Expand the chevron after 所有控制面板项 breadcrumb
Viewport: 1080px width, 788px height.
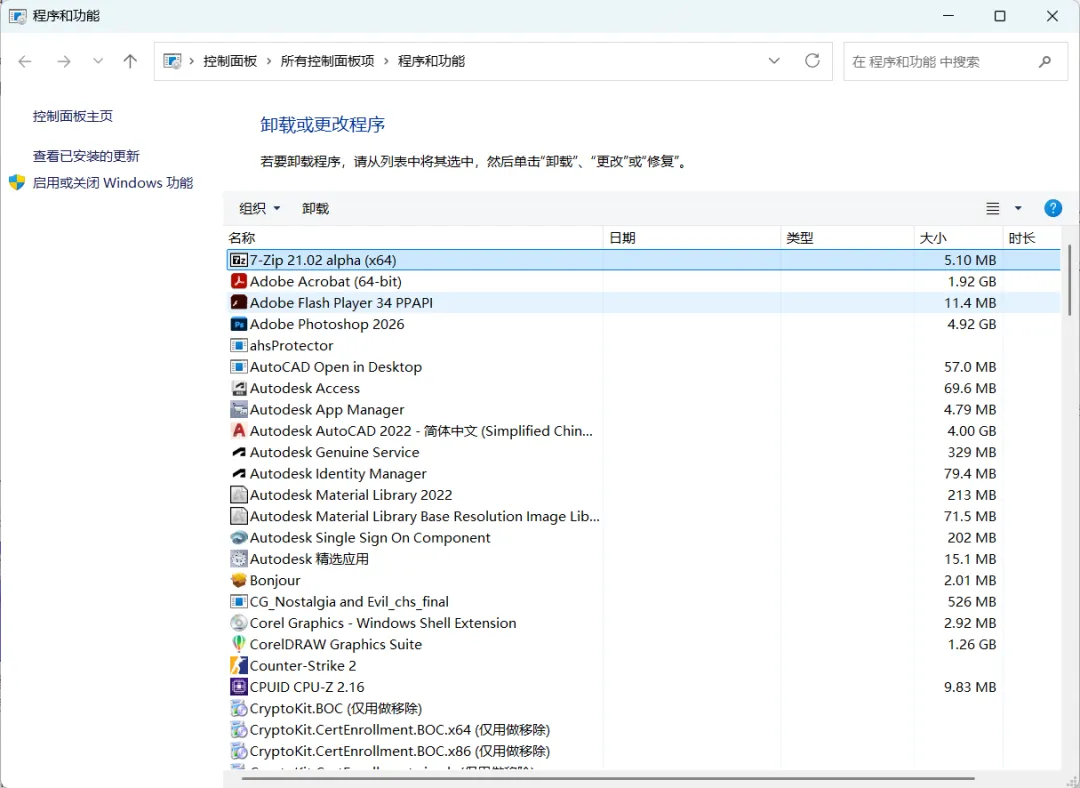point(386,61)
